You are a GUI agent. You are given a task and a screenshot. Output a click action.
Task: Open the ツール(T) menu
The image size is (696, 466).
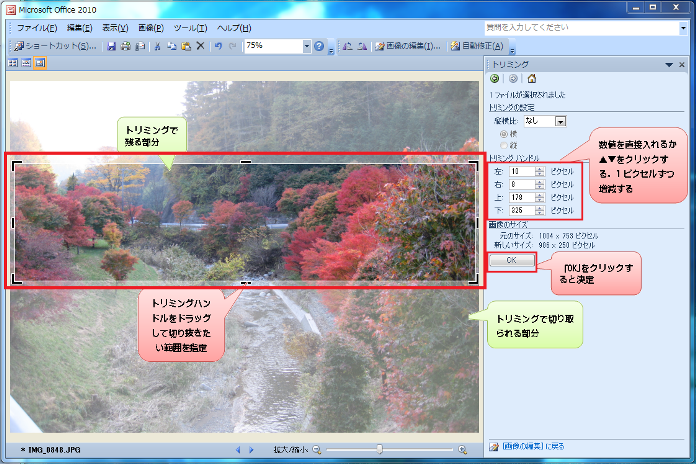190,28
